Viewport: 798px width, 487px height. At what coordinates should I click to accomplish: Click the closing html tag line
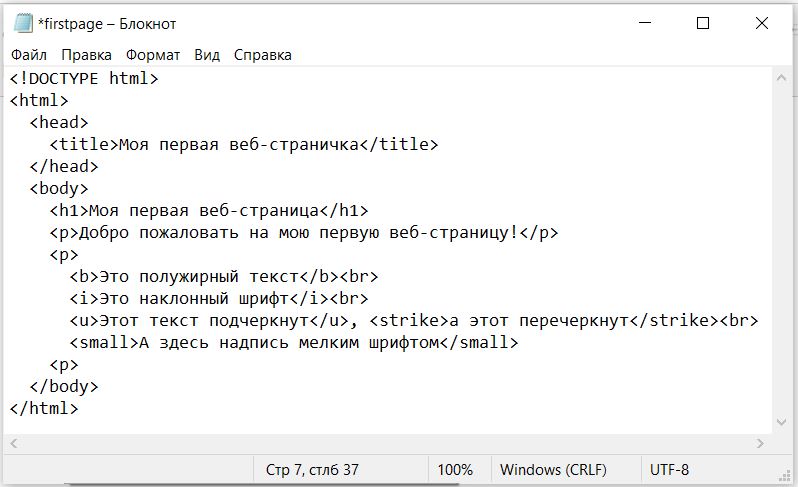[44, 408]
